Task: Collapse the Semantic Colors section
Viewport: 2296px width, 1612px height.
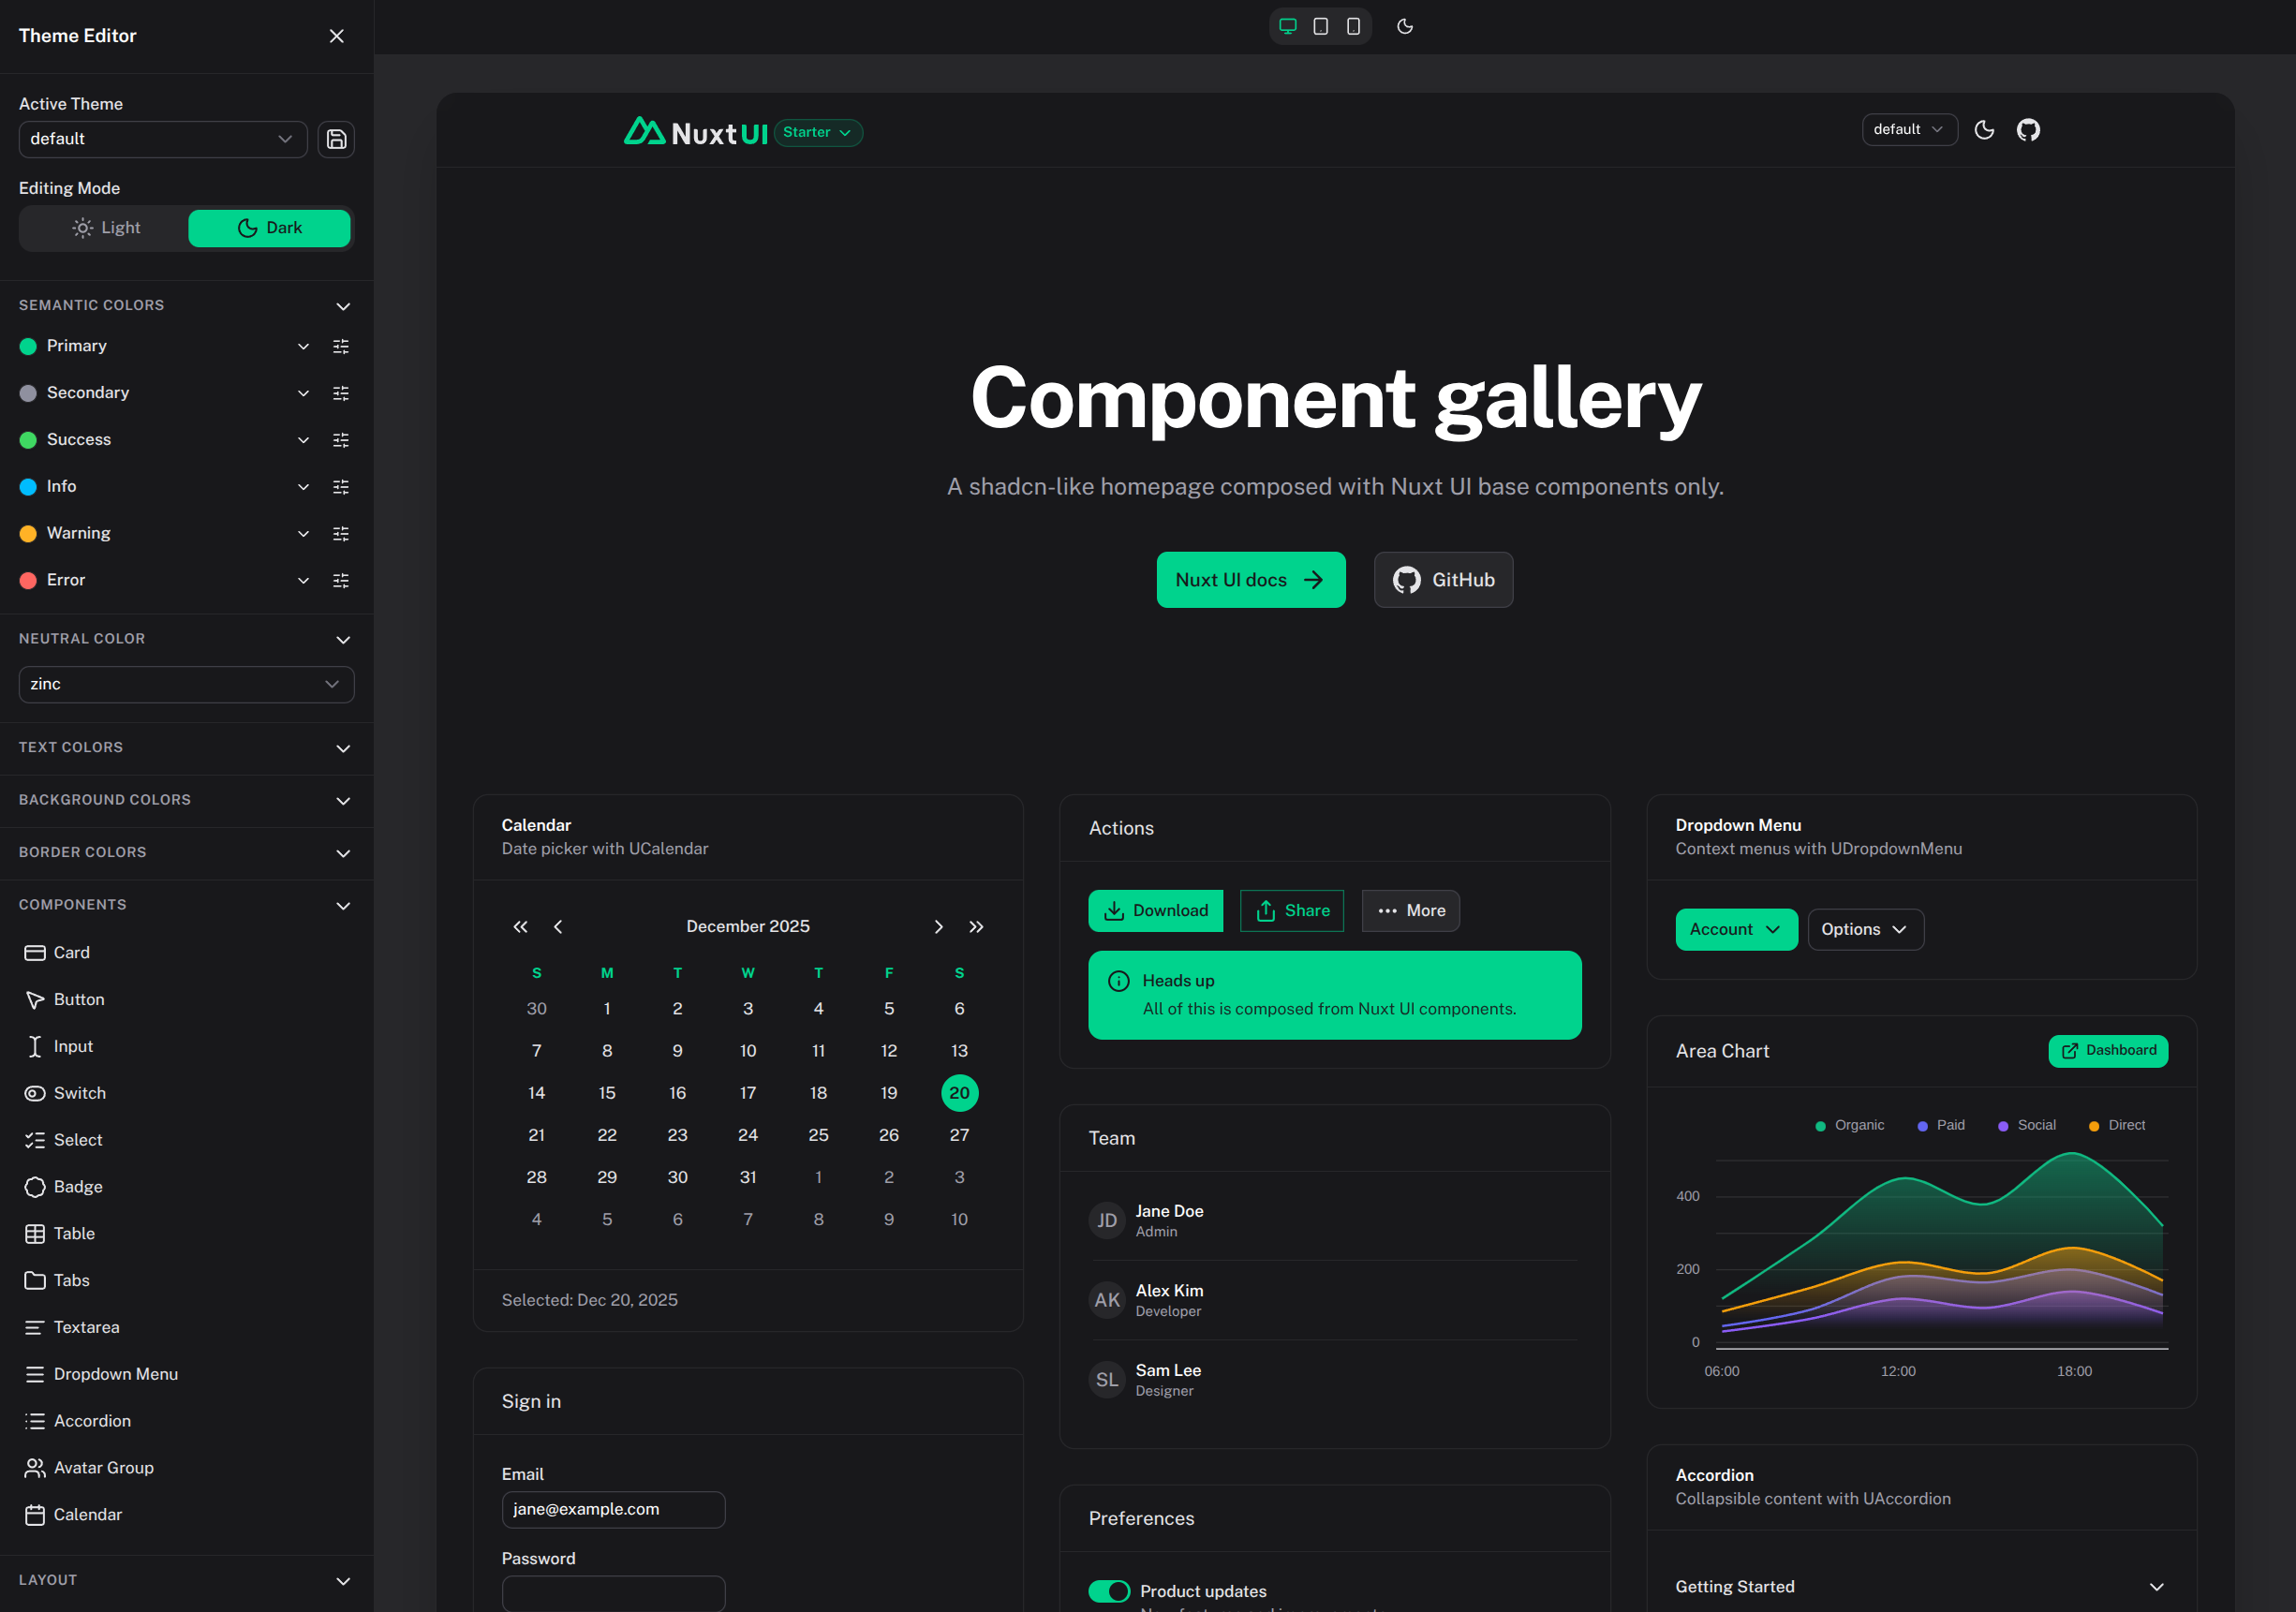Action: coord(343,306)
